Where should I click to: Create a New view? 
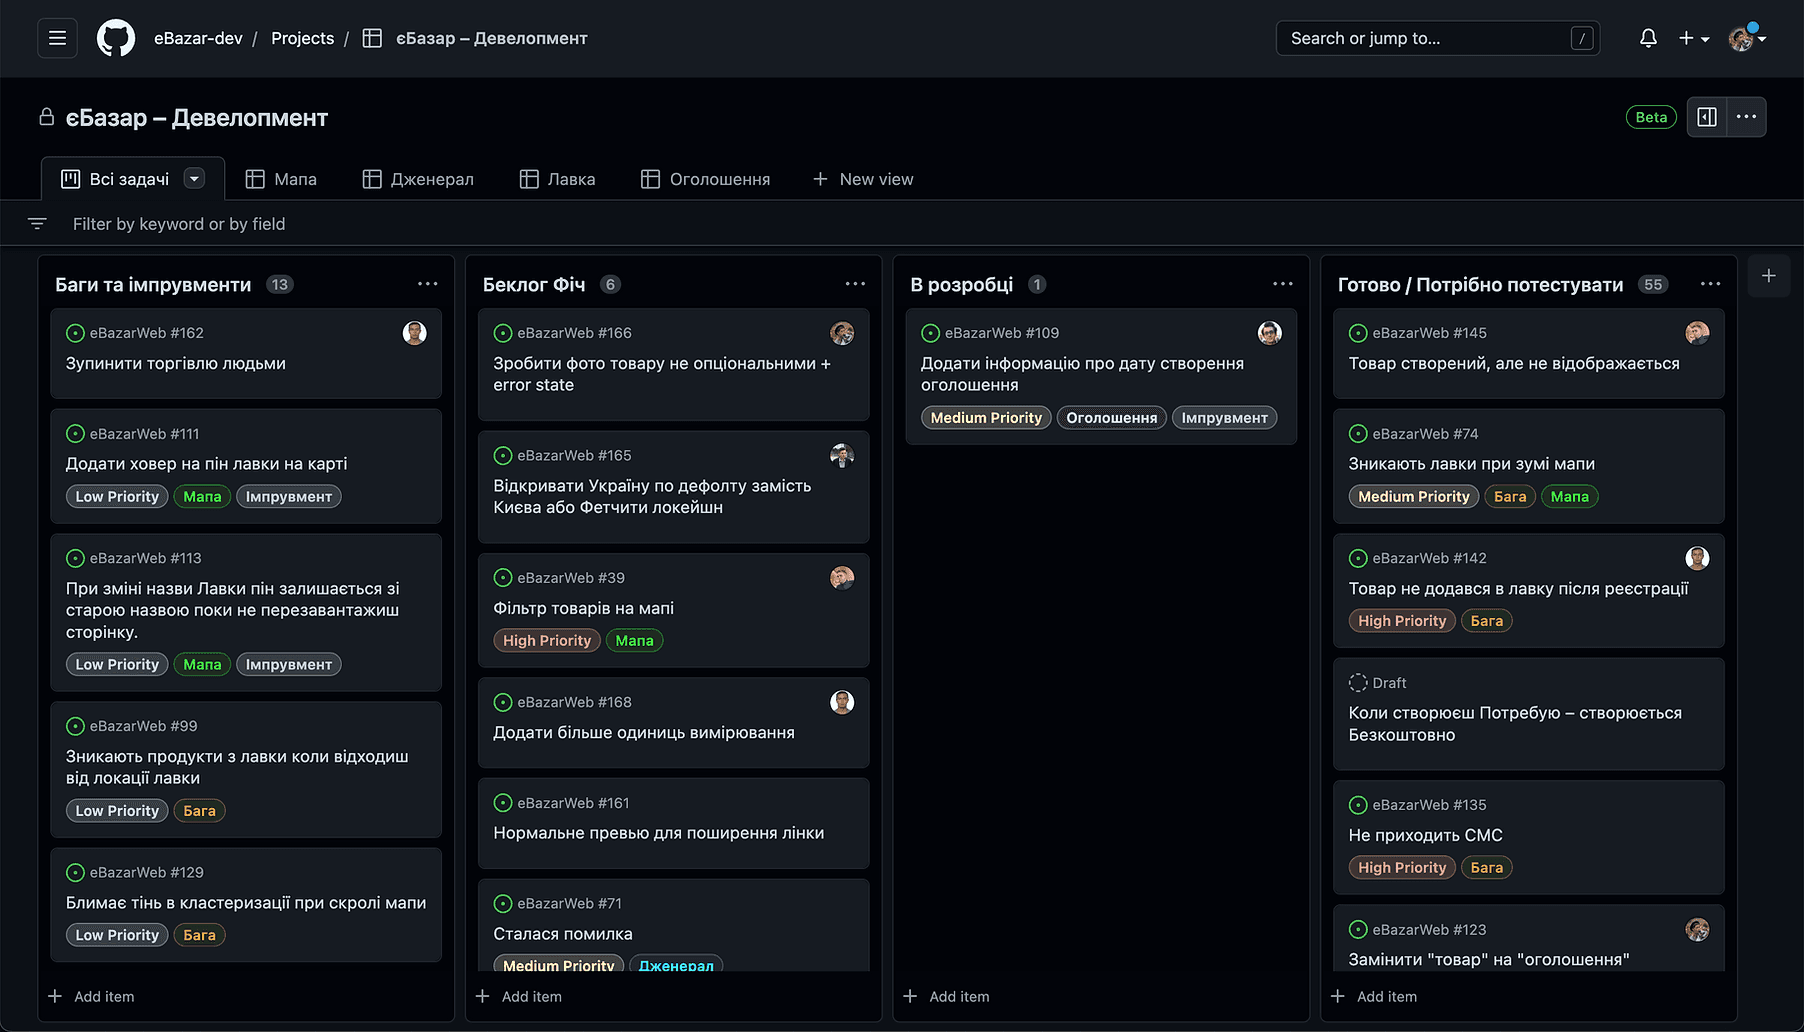point(863,179)
